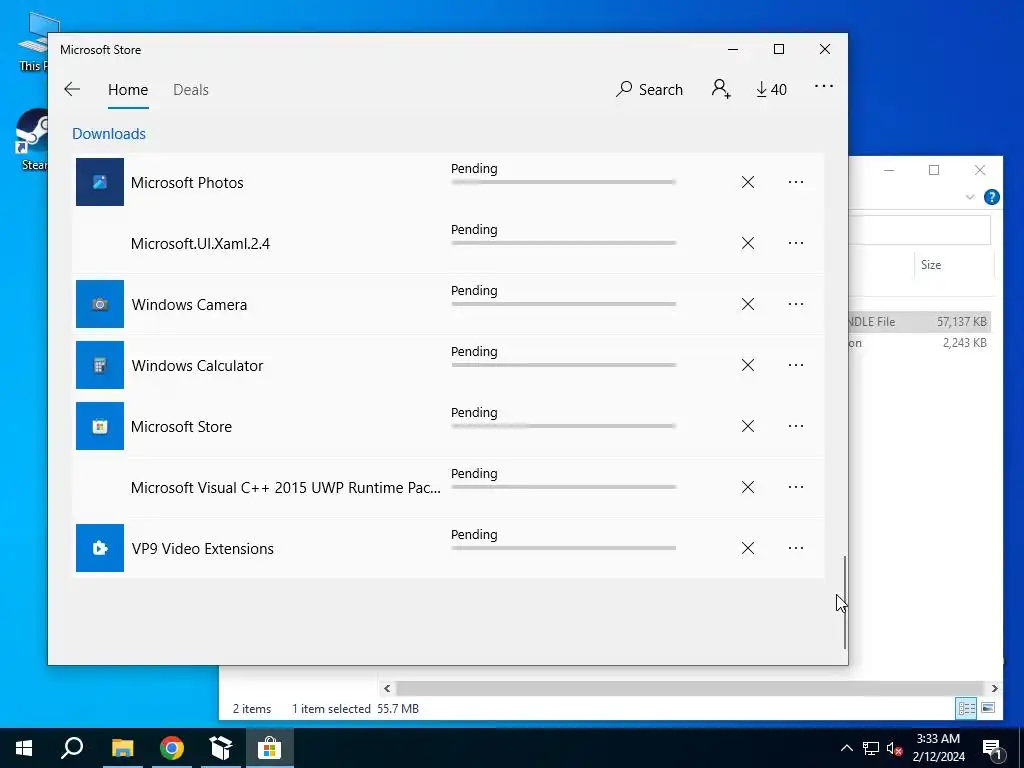
Task: Open the Home tab in Microsoft Store
Action: tap(128, 89)
